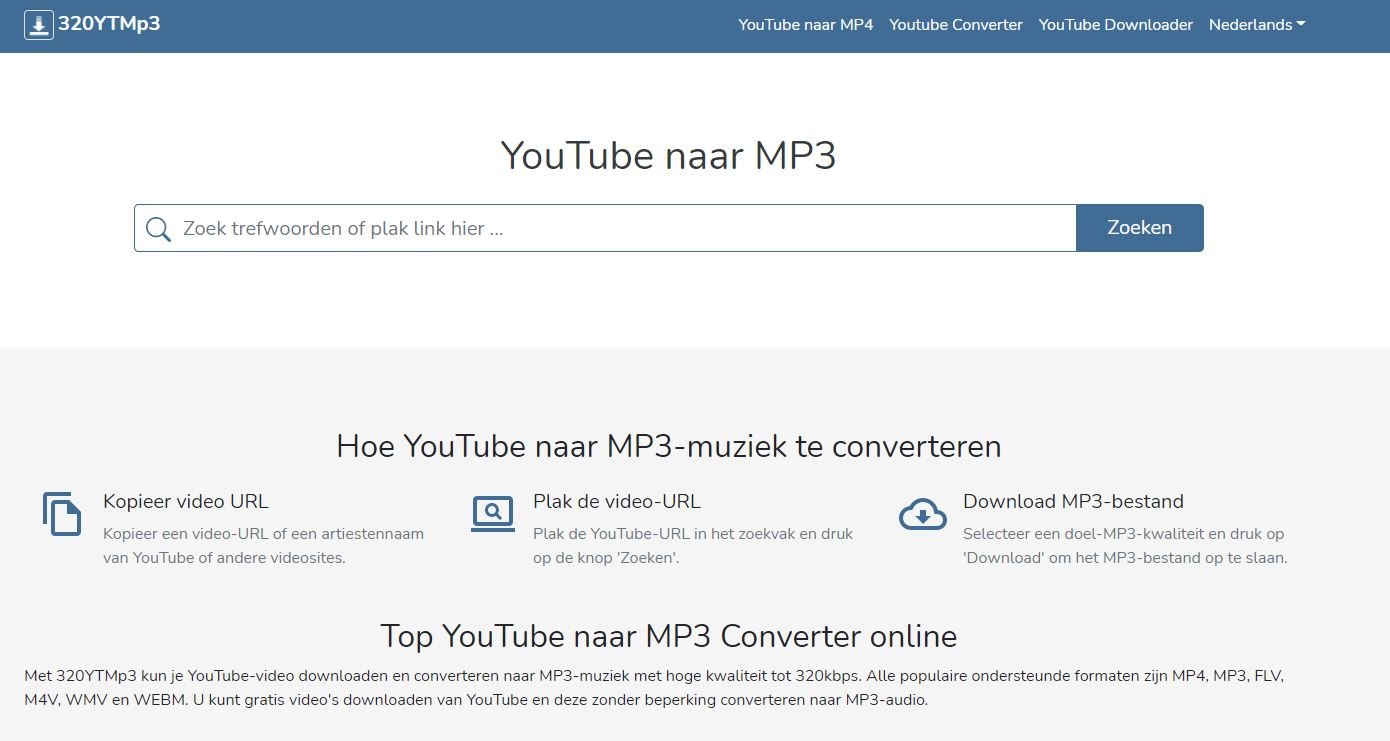This screenshot has height=741, width=1390.
Task: Click inside the keyword search input field
Action: [600, 228]
